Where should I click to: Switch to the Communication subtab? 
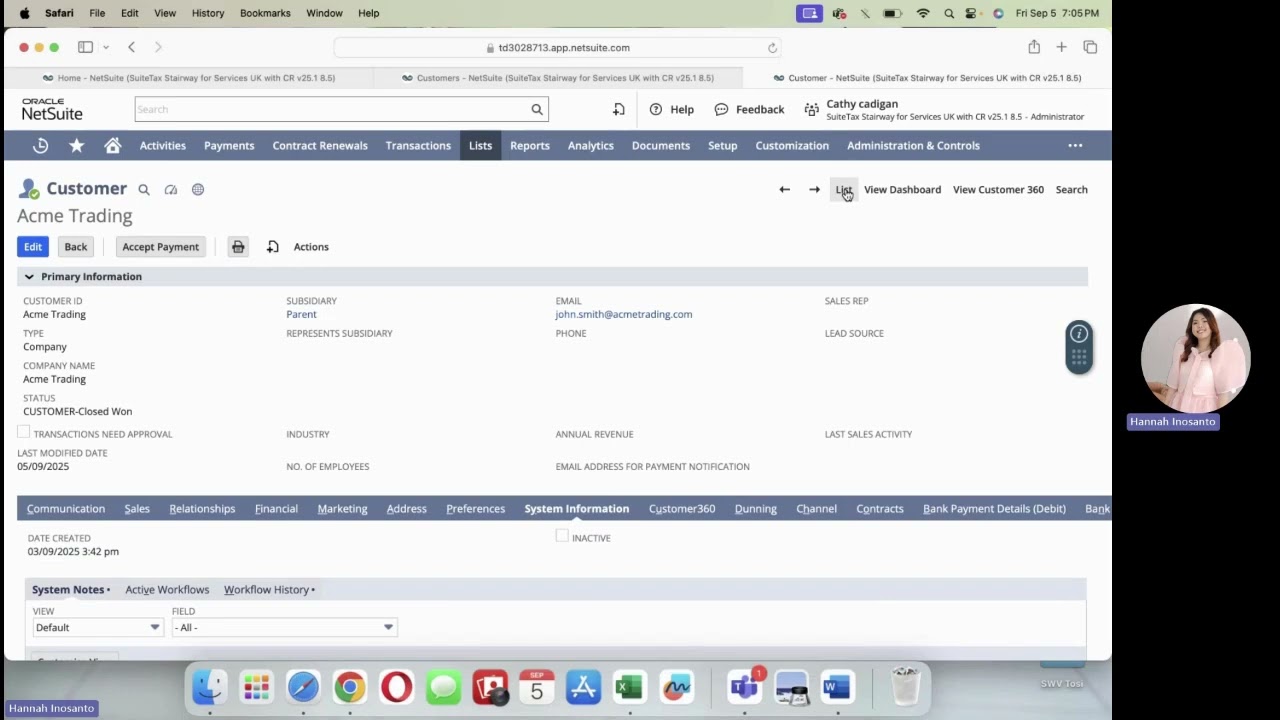point(66,509)
